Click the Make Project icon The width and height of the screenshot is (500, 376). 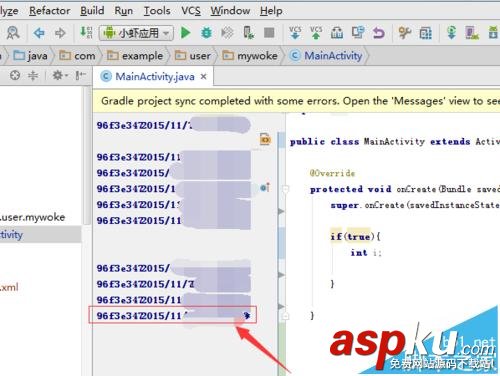point(86,33)
